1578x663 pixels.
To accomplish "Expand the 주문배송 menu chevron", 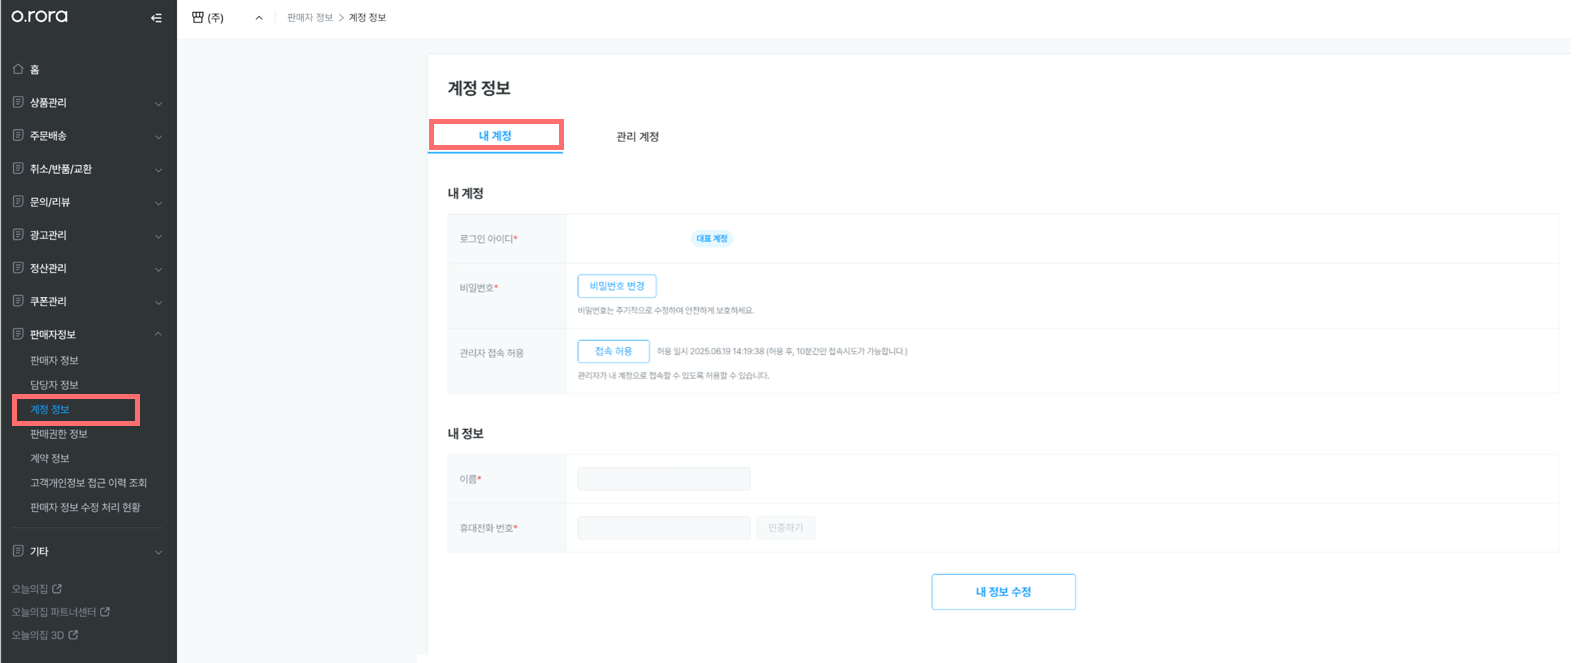I will pos(158,137).
